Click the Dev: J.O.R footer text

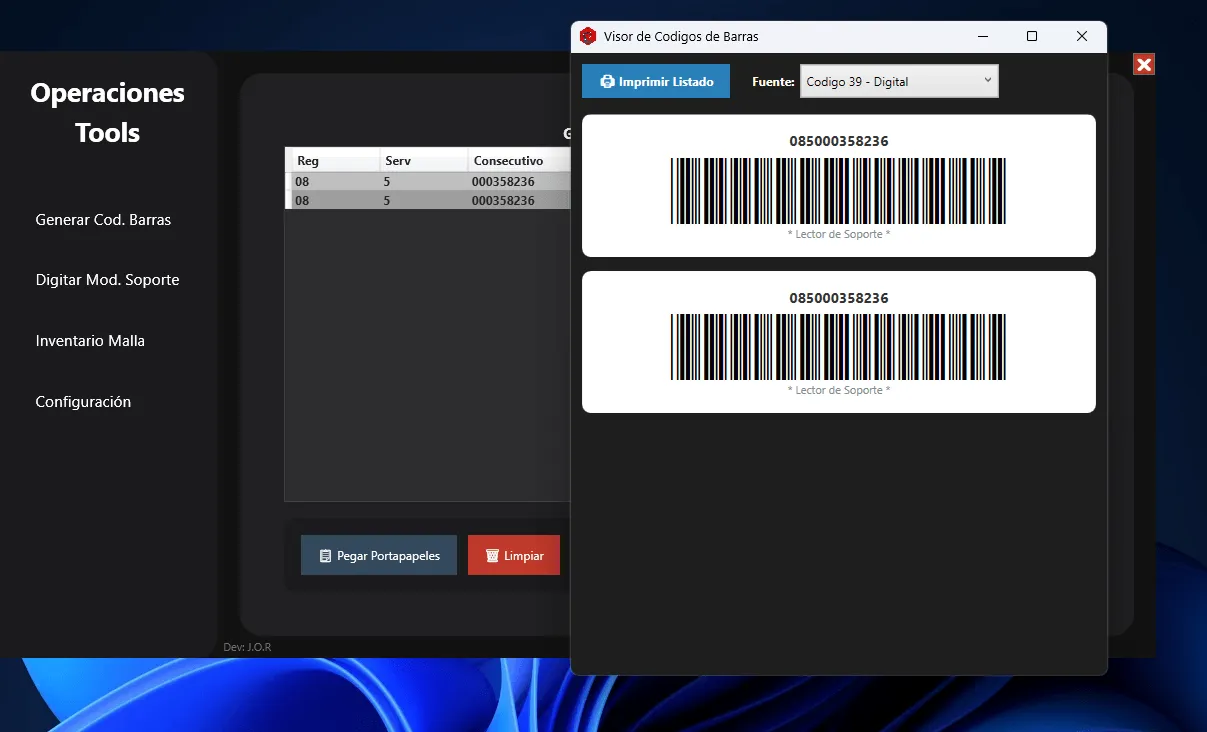[247, 647]
